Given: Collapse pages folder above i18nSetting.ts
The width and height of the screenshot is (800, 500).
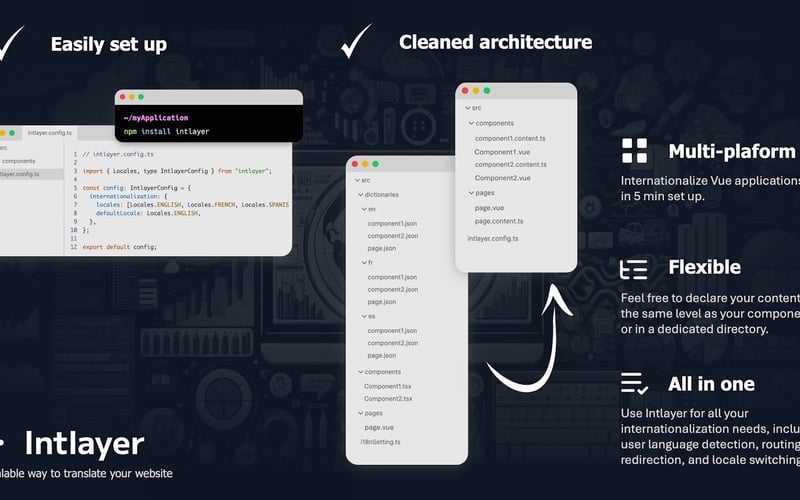Looking at the screenshot, I should [361, 413].
